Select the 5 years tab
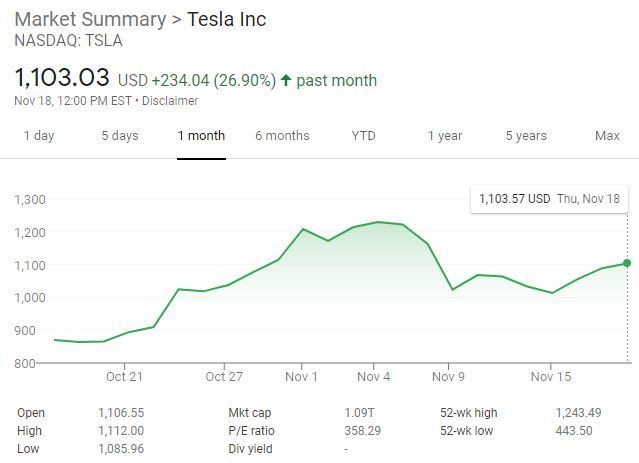Image resolution: width=639 pixels, height=463 pixels. (526, 136)
